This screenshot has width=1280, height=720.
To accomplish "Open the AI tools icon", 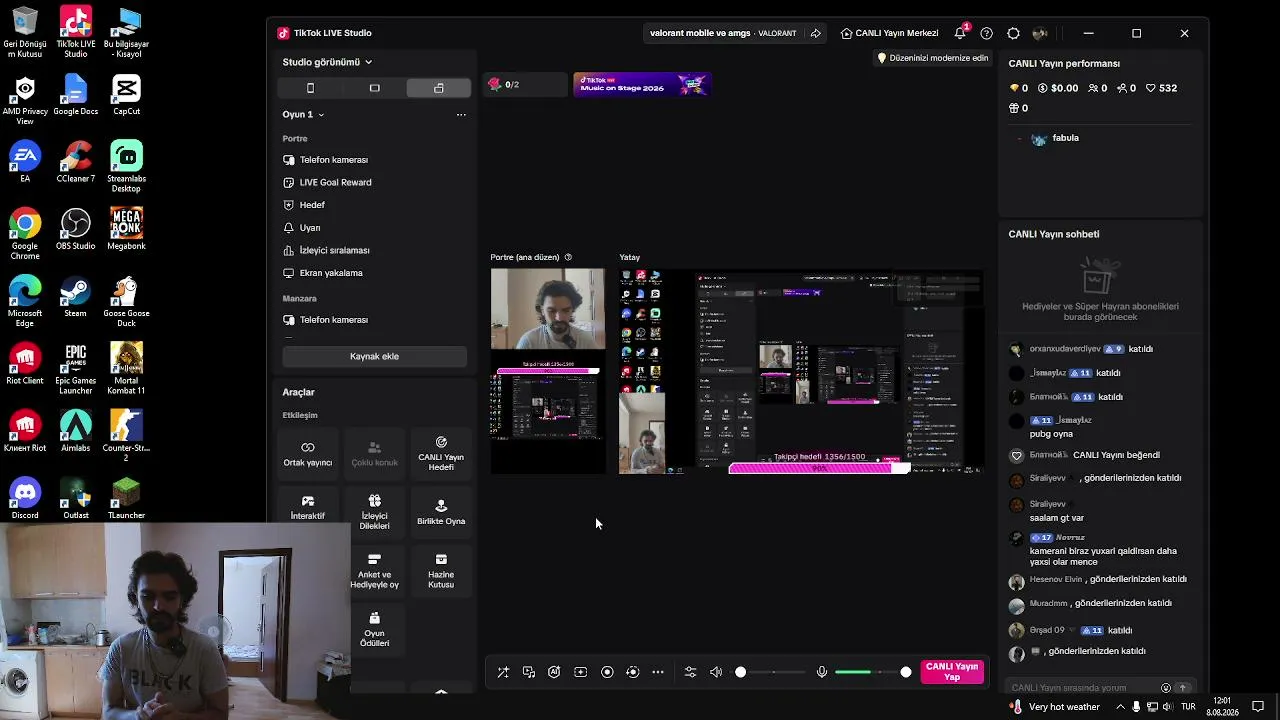I will point(554,672).
